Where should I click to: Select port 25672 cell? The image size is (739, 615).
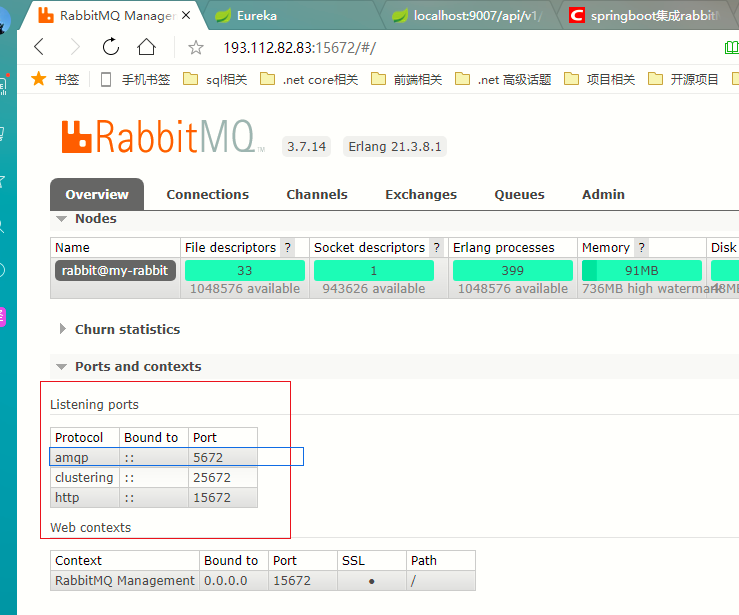tap(223, 477)
